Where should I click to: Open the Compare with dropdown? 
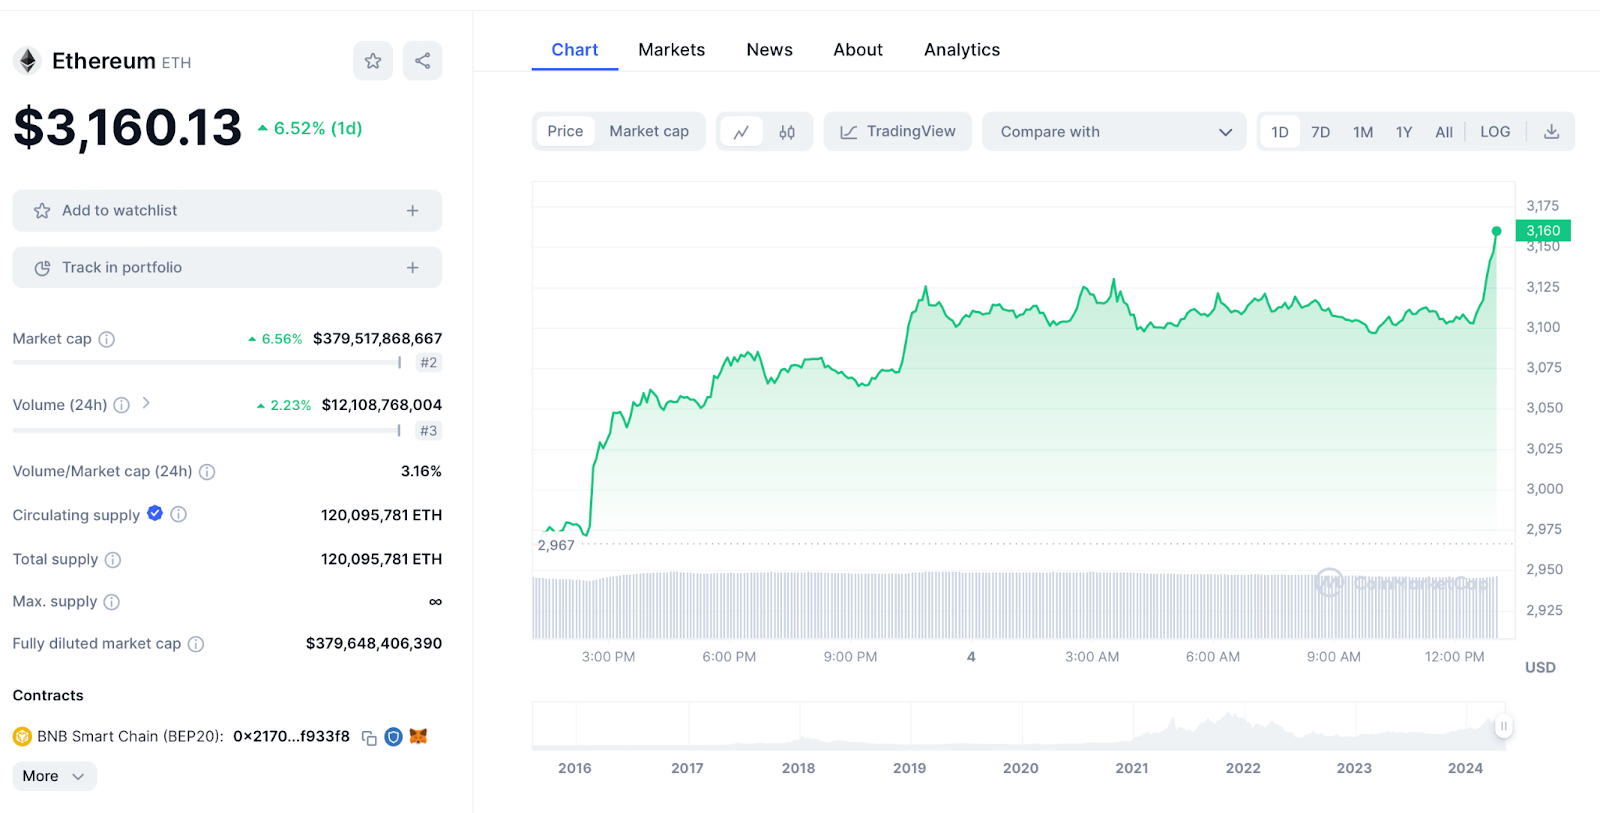pos(1114,132)
